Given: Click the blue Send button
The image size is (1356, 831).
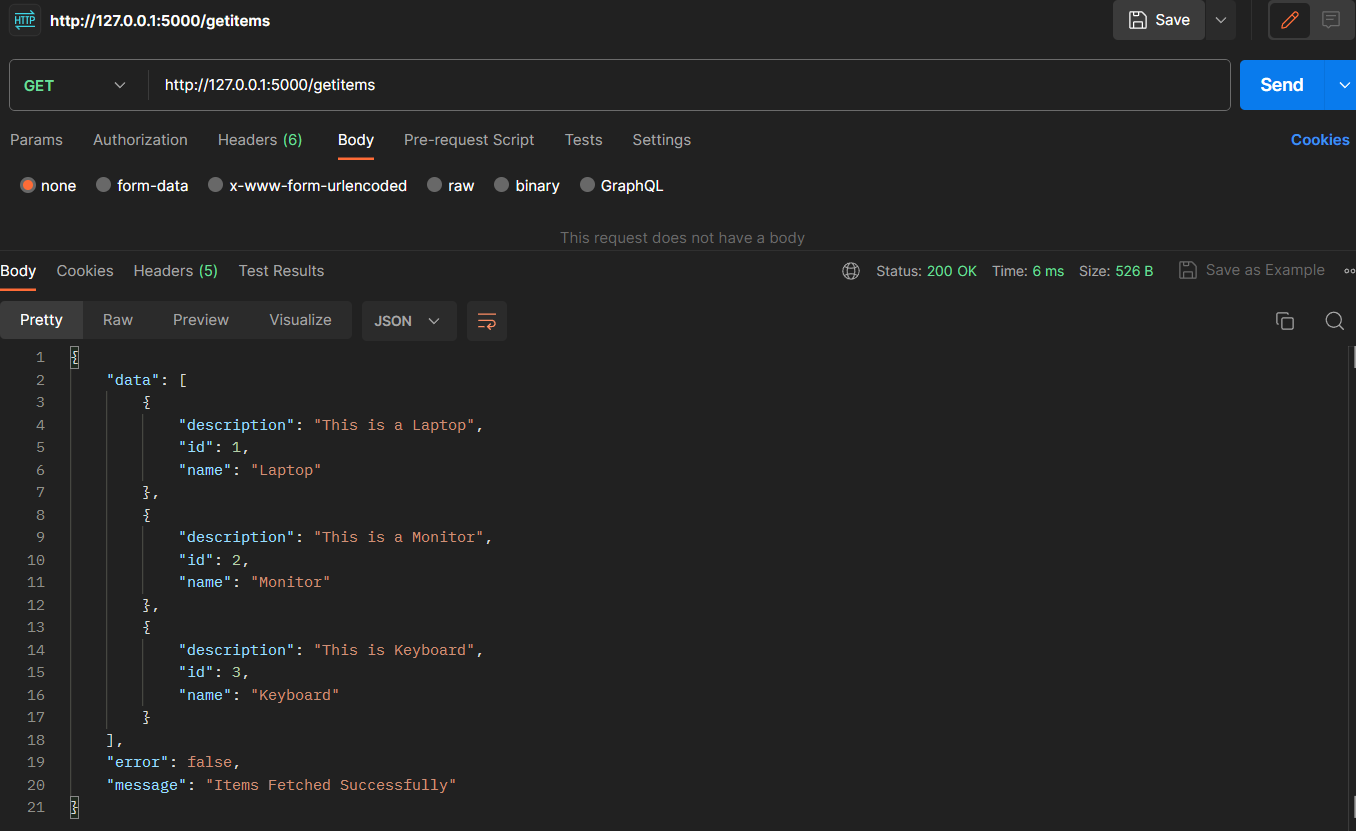Looking at the screenshot, I should click(1282, 85).
